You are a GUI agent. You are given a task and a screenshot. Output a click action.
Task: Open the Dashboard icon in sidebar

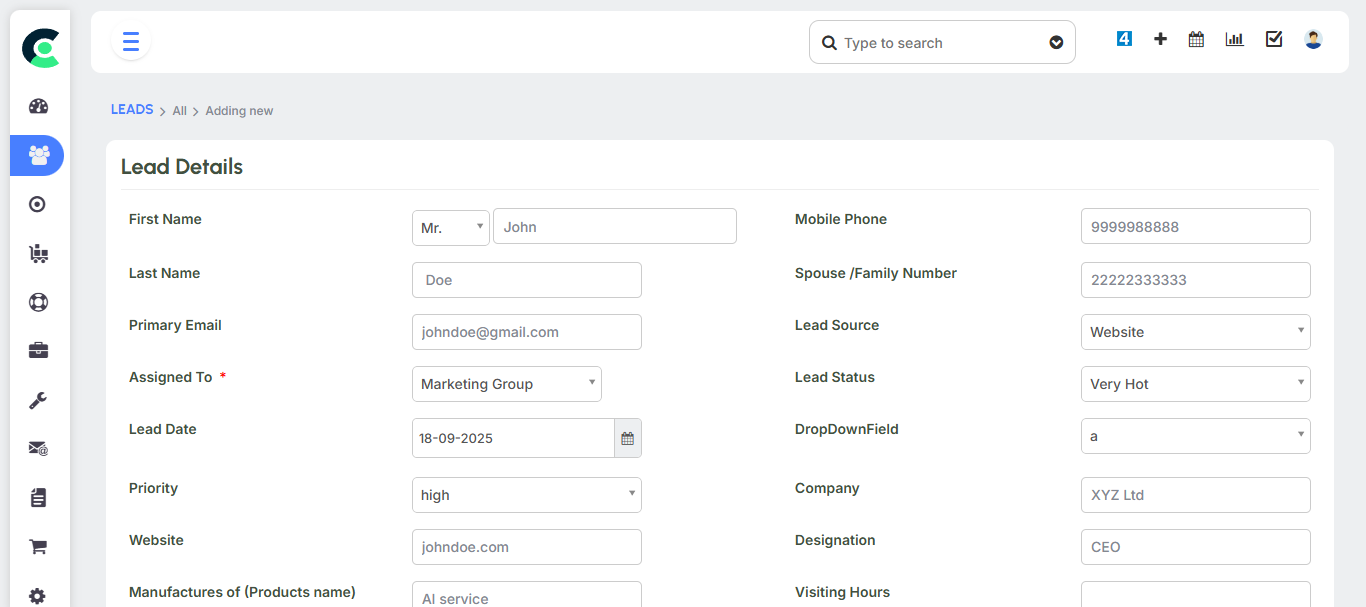pos(37,106)
